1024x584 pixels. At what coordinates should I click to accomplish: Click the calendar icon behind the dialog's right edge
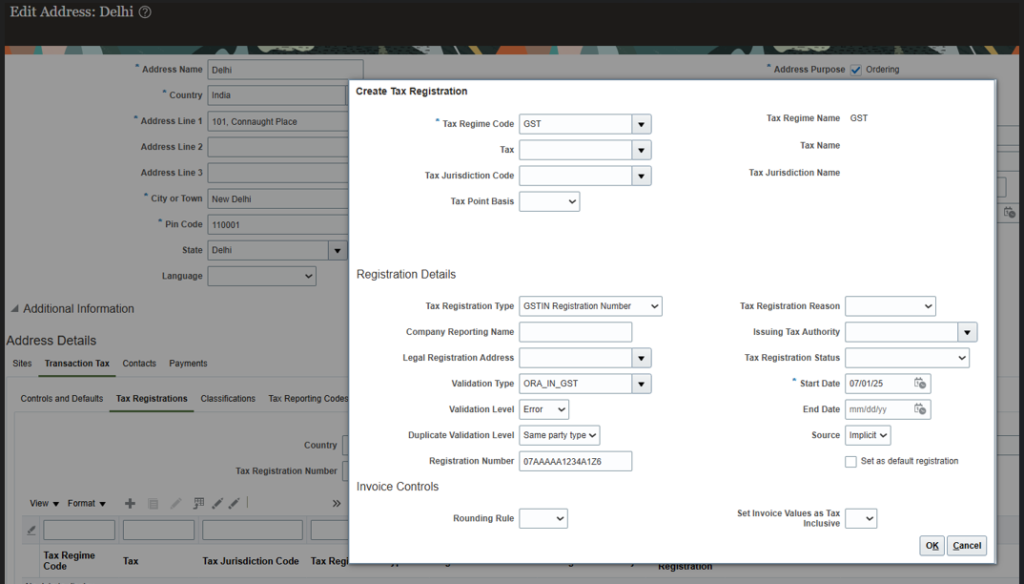pyautogui.click(x=1009, y=212)
